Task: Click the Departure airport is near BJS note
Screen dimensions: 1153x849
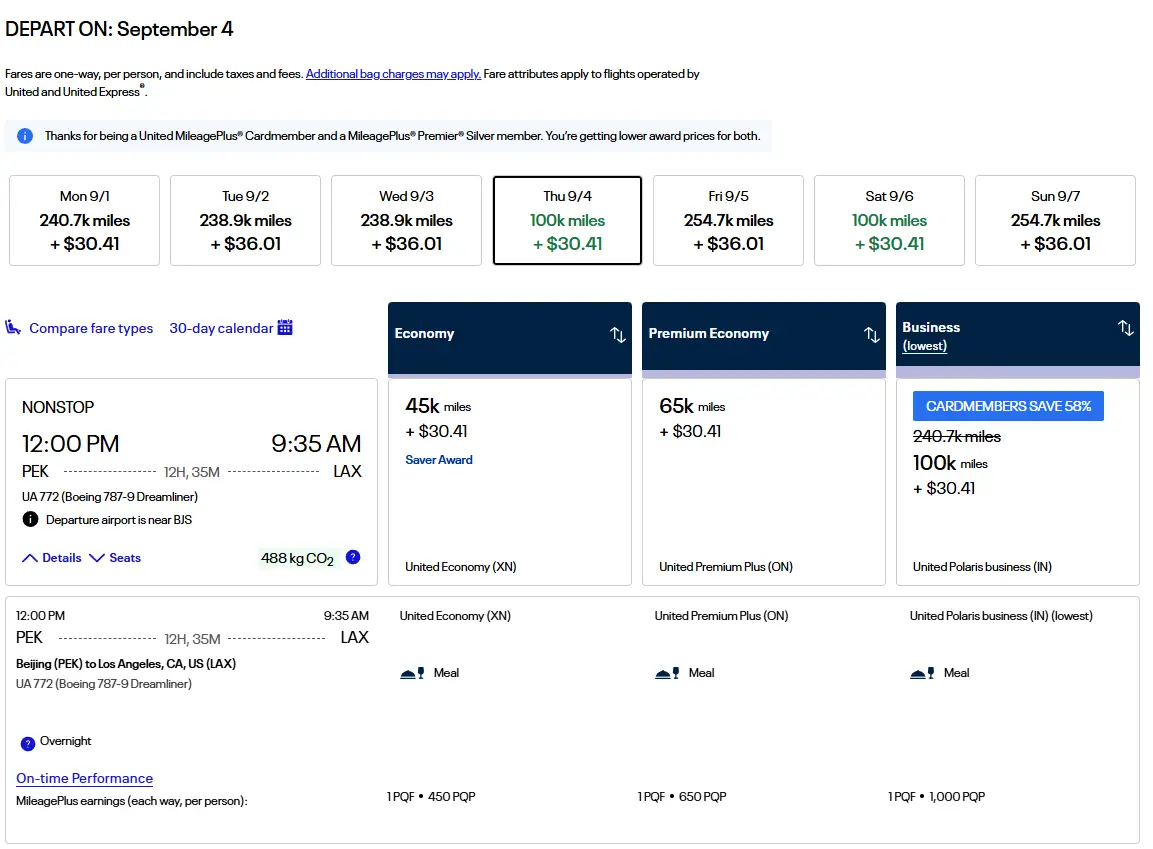Action: [118, 520]
